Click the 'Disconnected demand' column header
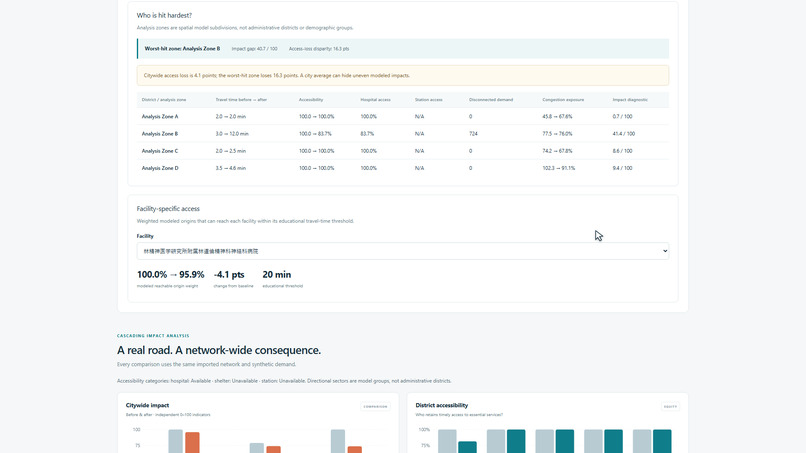This screenshot has width=806, height=453. coord(491,100)
